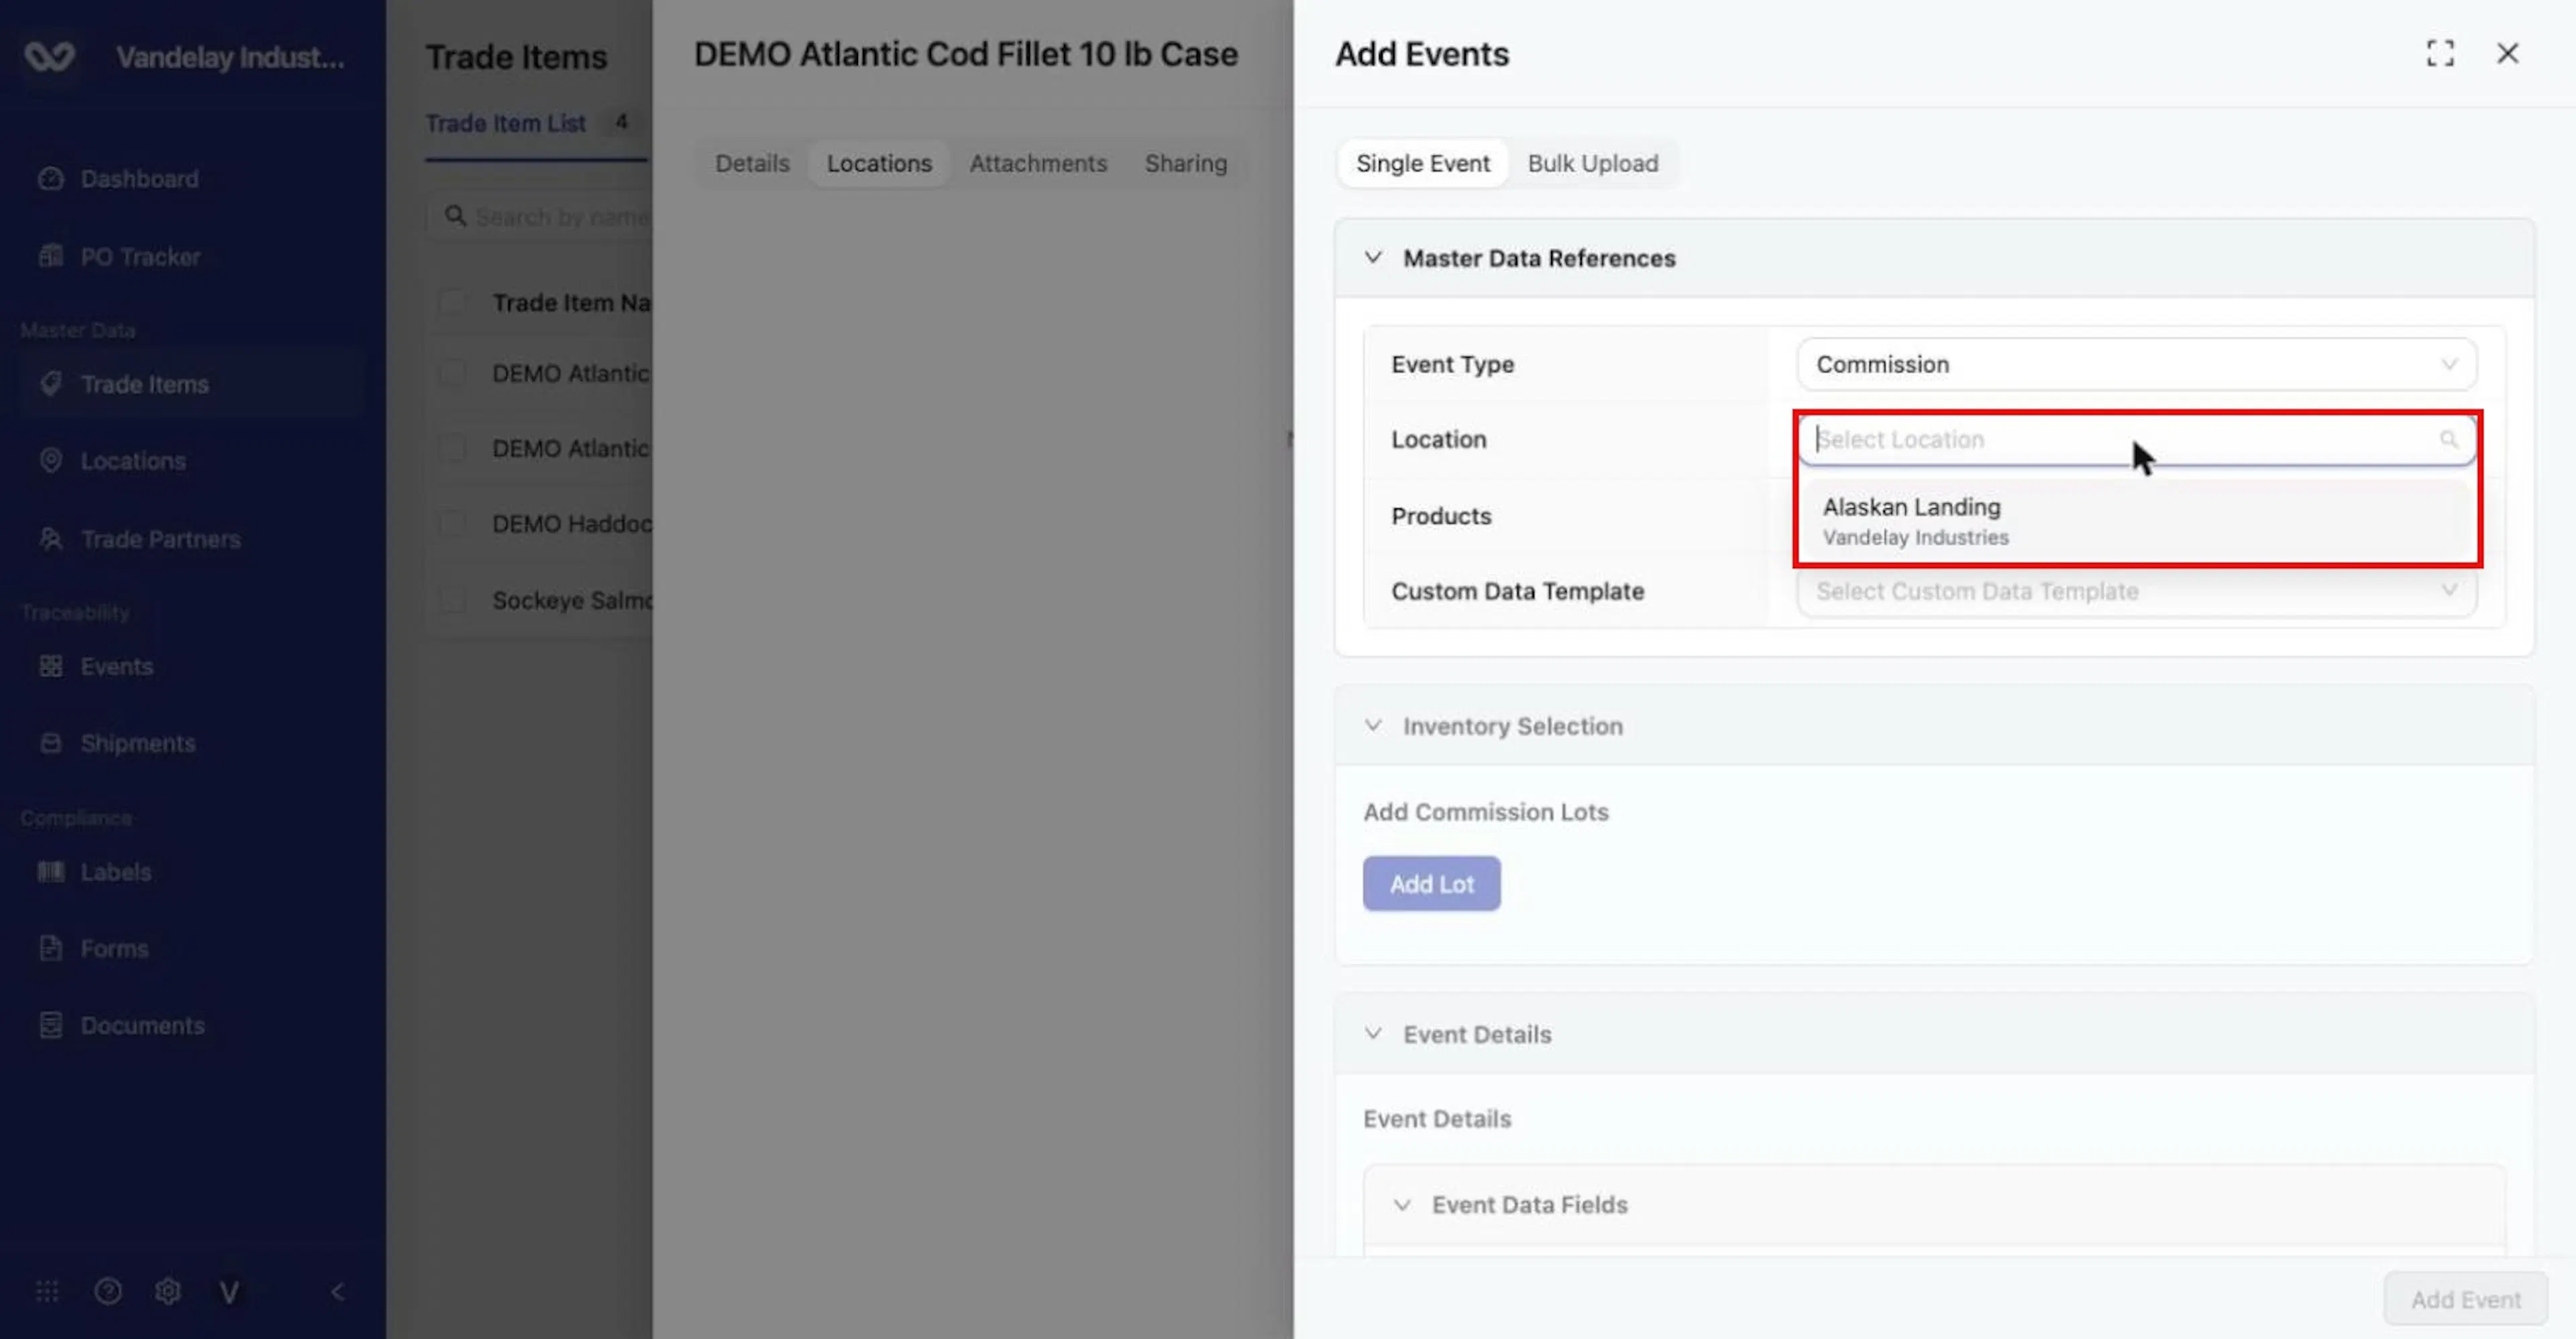Check the Sockeye Salmon row checkbox
Viewport: 2576px width, 1339px height.
coord(452,600)
